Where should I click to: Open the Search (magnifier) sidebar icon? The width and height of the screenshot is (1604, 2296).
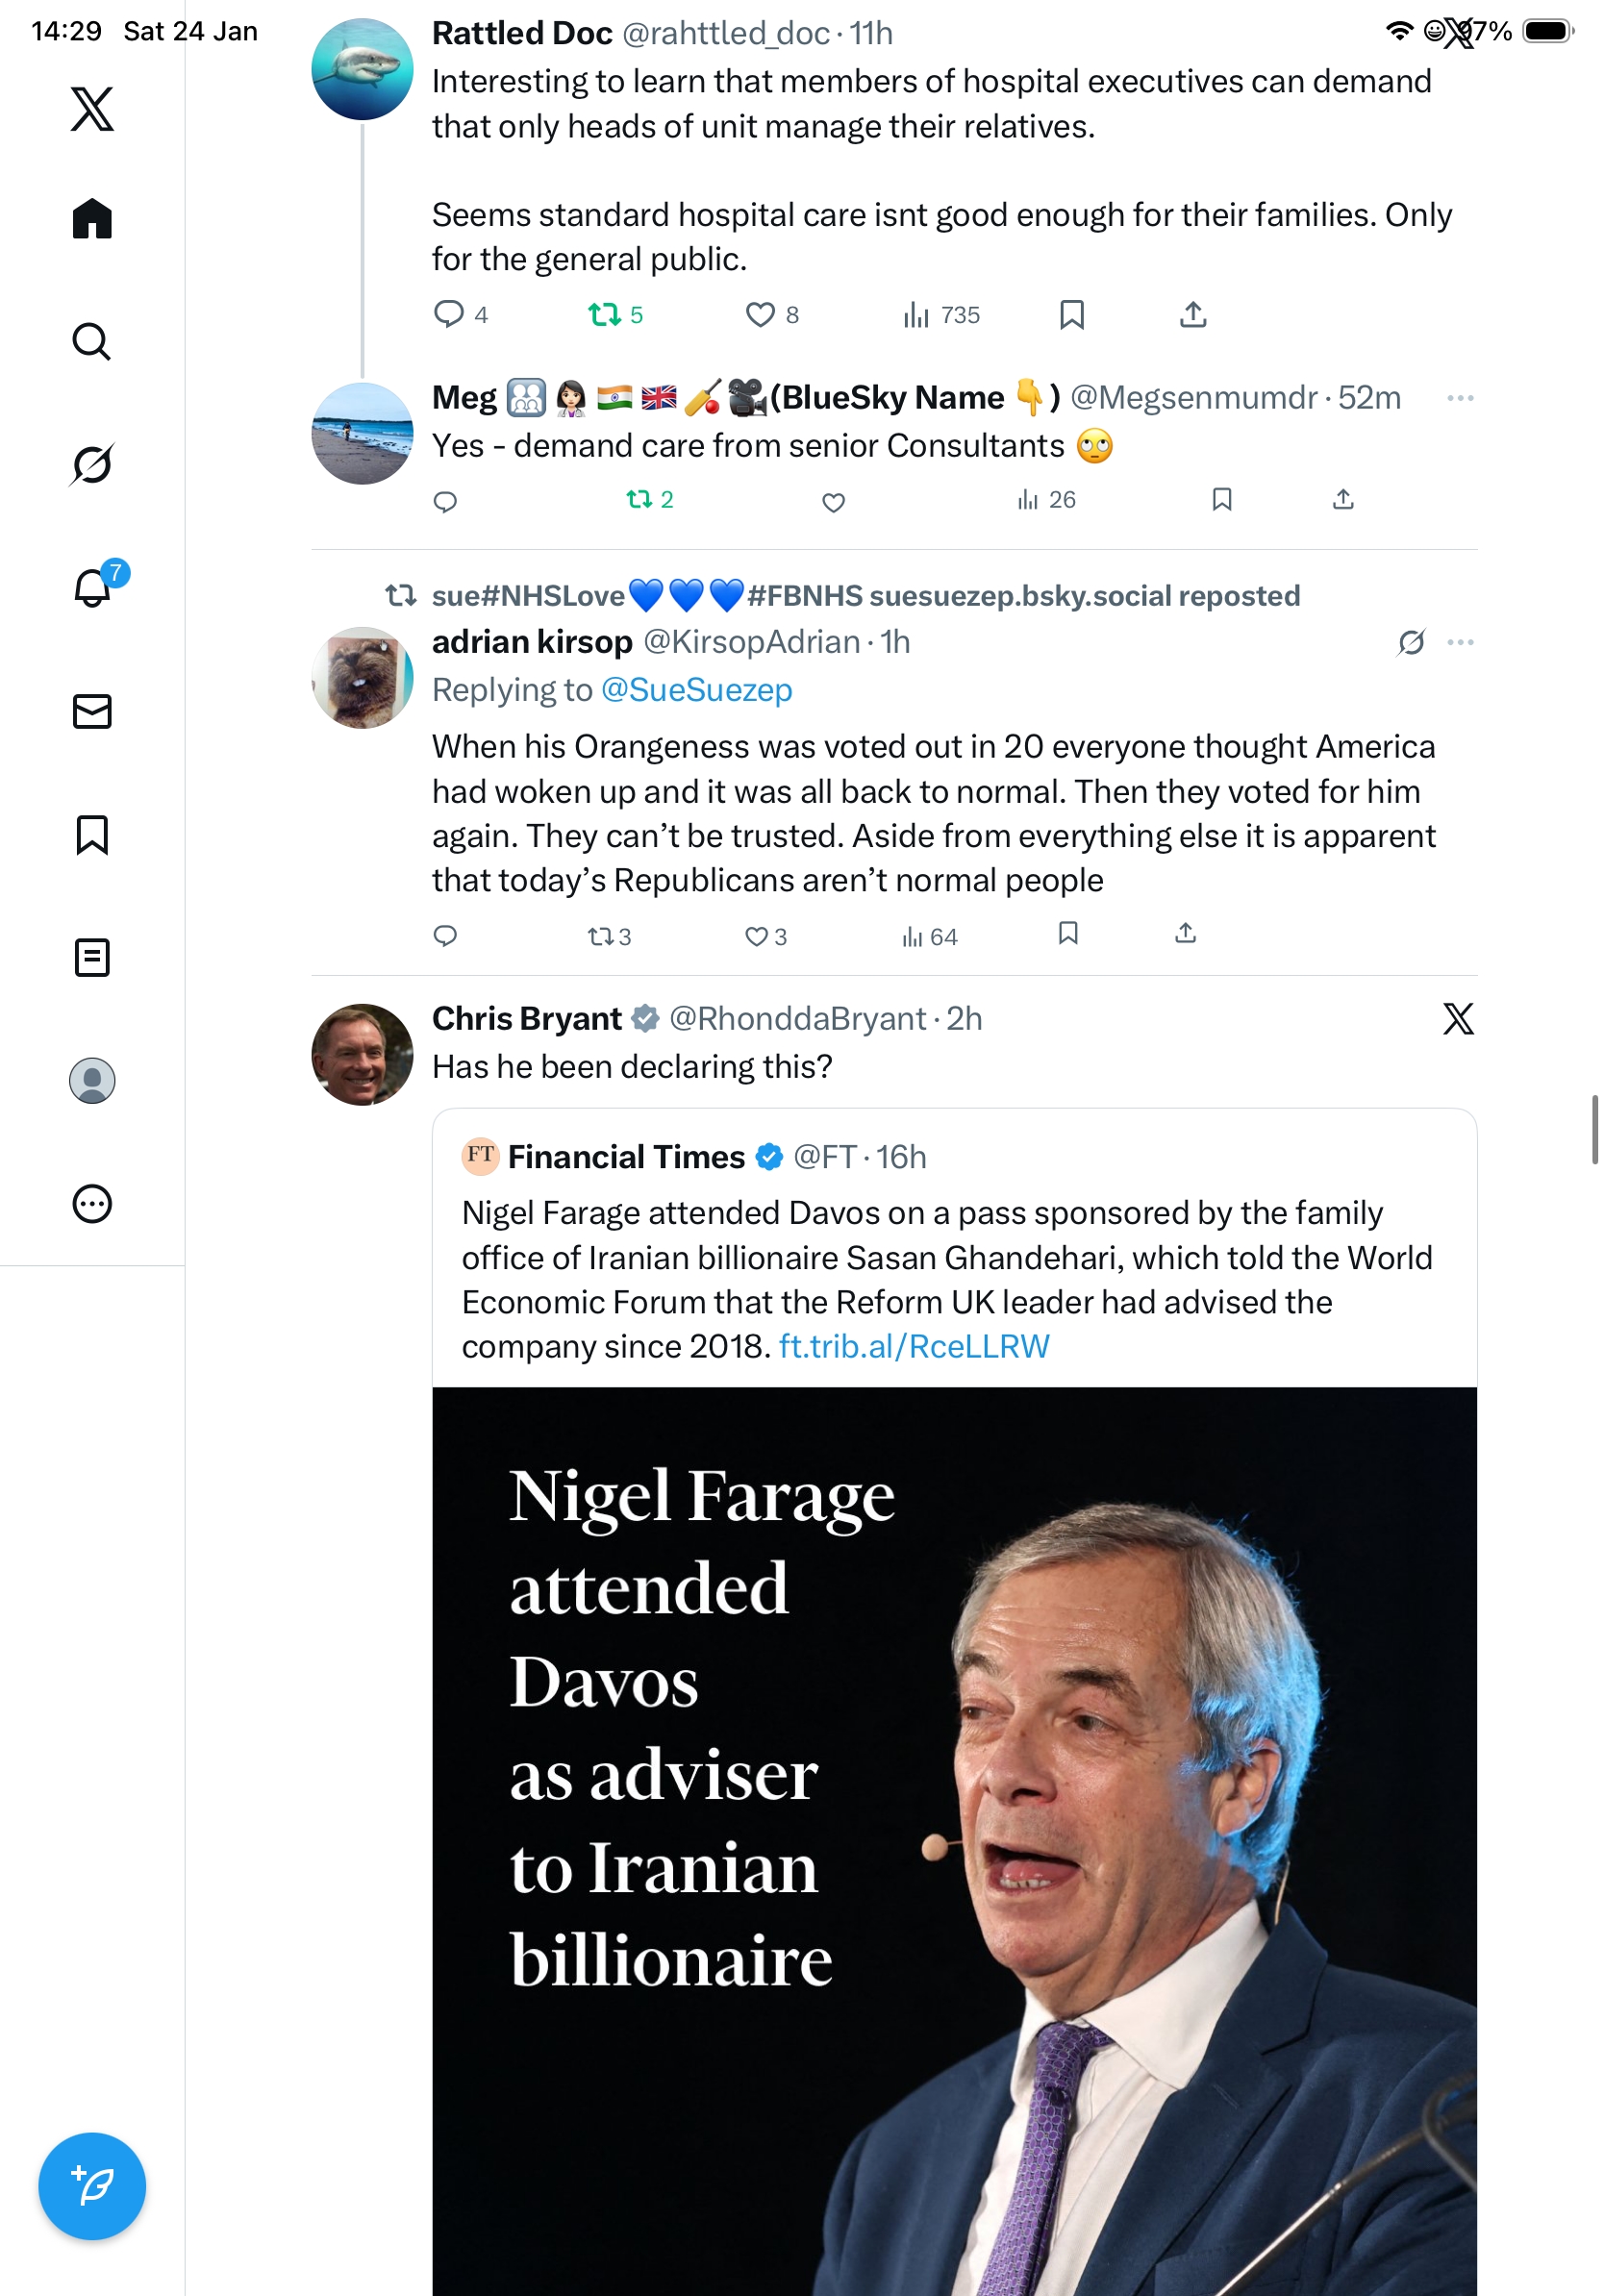coord(92,341)
